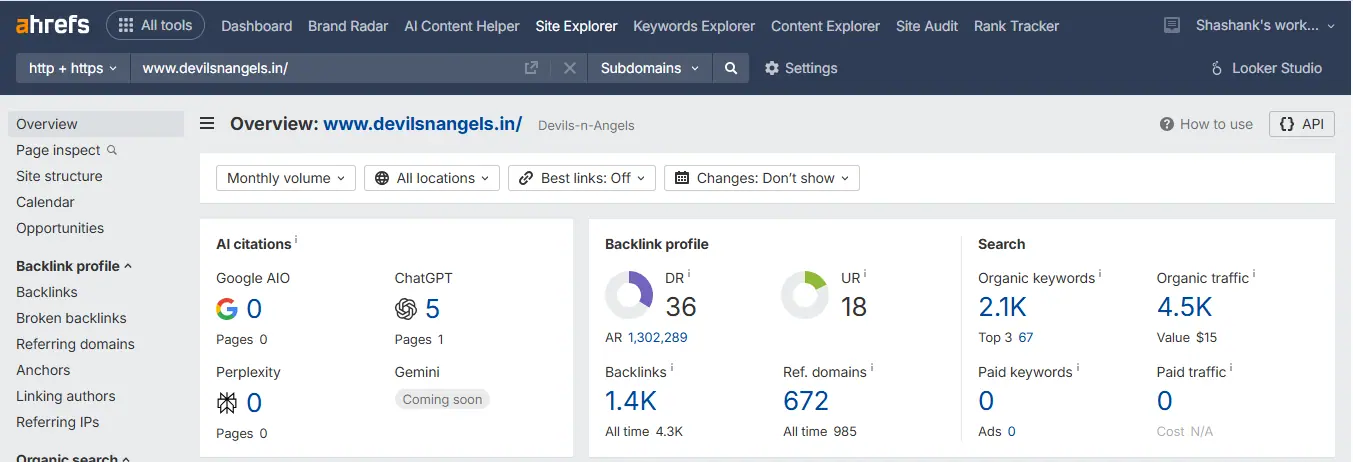Open the Best links: Off filter
The width and height of the screenshot is (1353, 462).
point(582,178)
